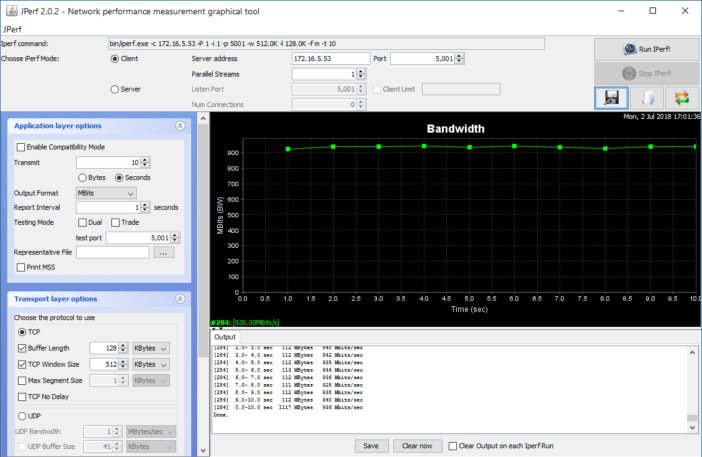The height and width of the screenshot is (457, 702).
Task: Select Bytes transmit radio button
Action: coord(82,178)
